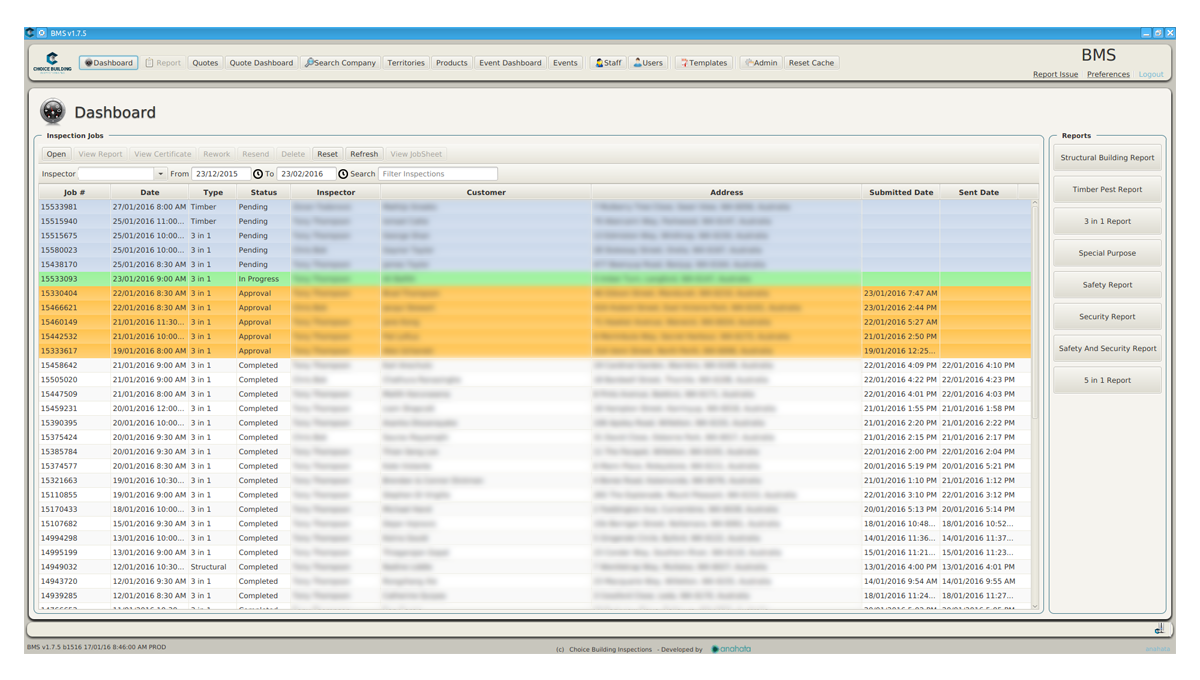Sort by the Status column header
Viewport: 1200px width, 680px height.
click(x=264, y=192)
